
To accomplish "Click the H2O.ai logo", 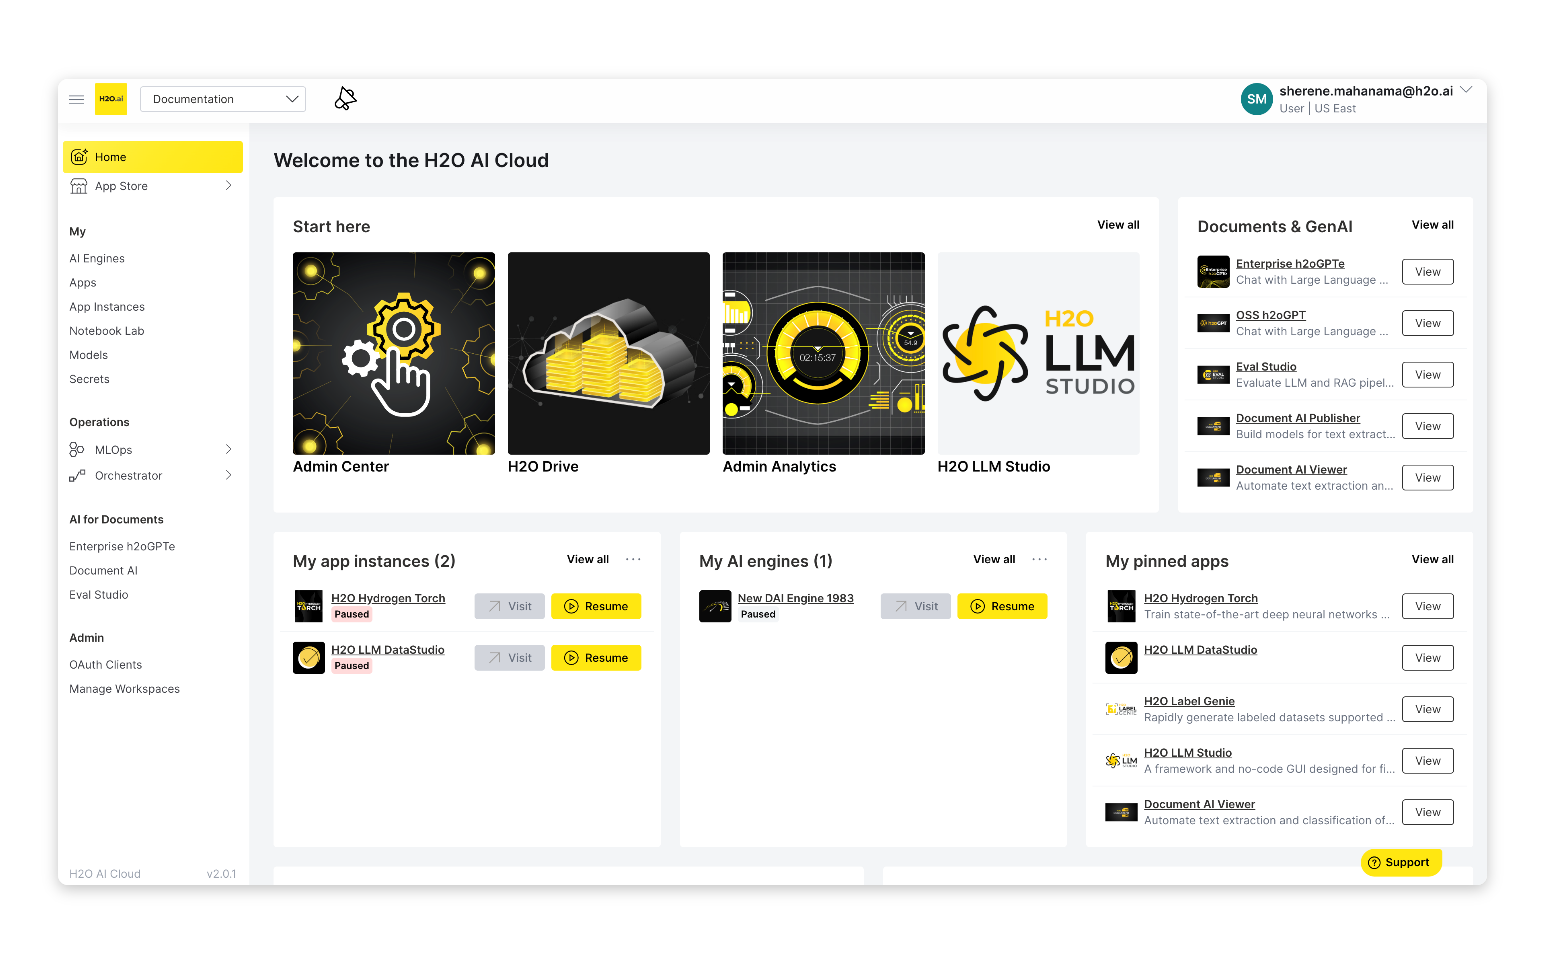I will (111, 99).
